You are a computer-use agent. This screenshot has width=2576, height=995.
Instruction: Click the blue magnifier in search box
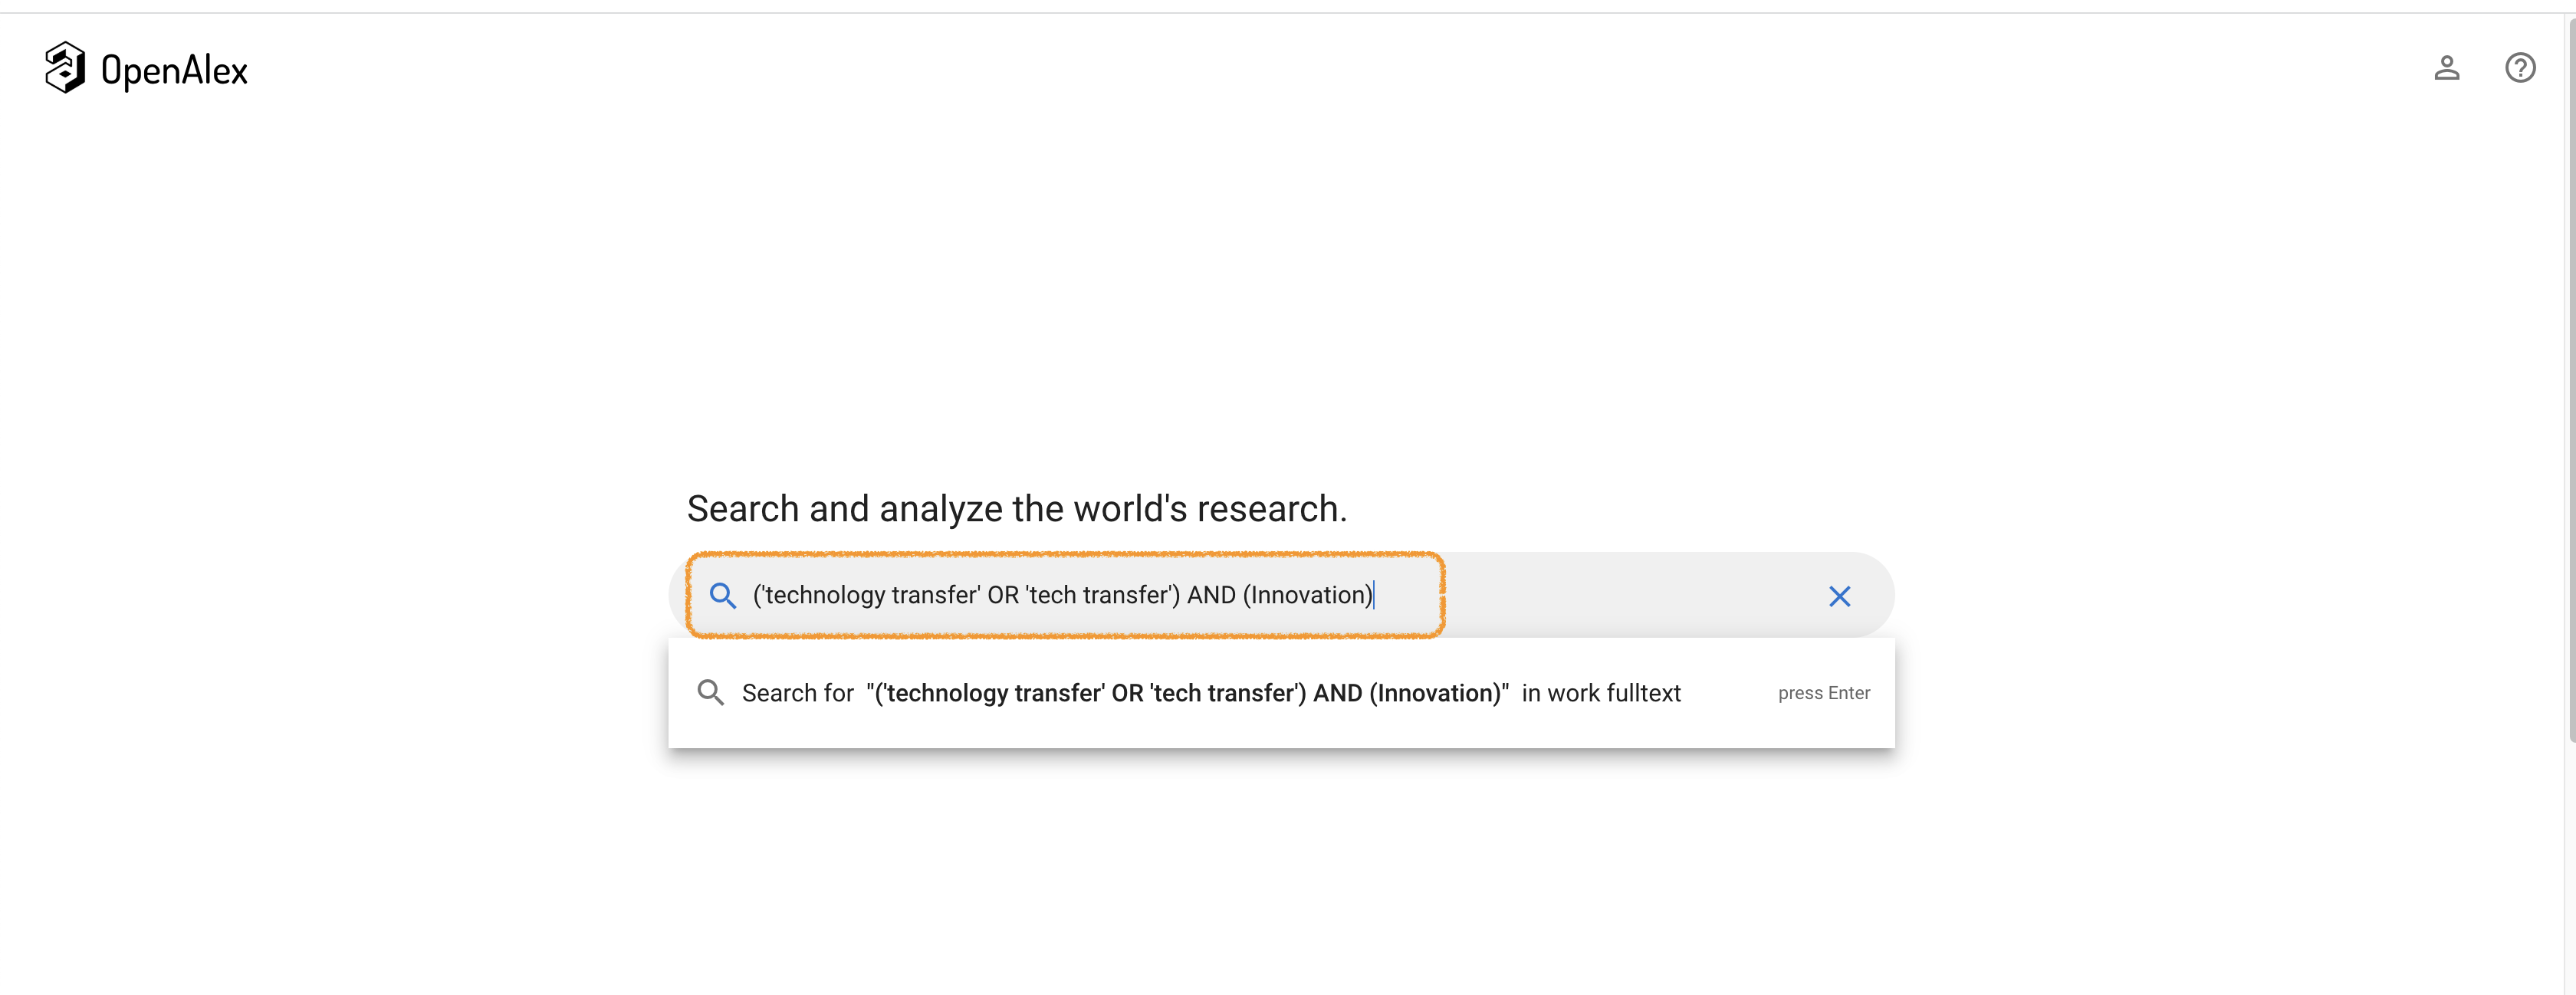722,596
